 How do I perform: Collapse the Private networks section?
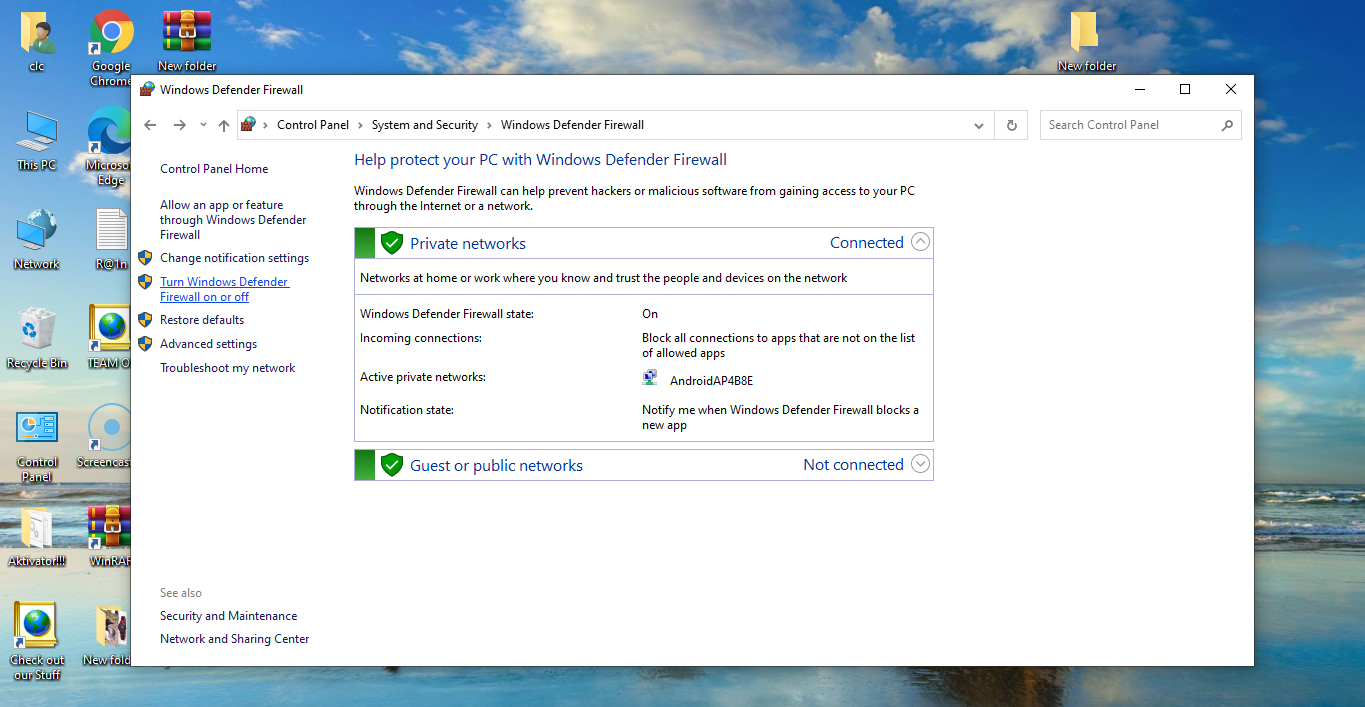[919, 242]
